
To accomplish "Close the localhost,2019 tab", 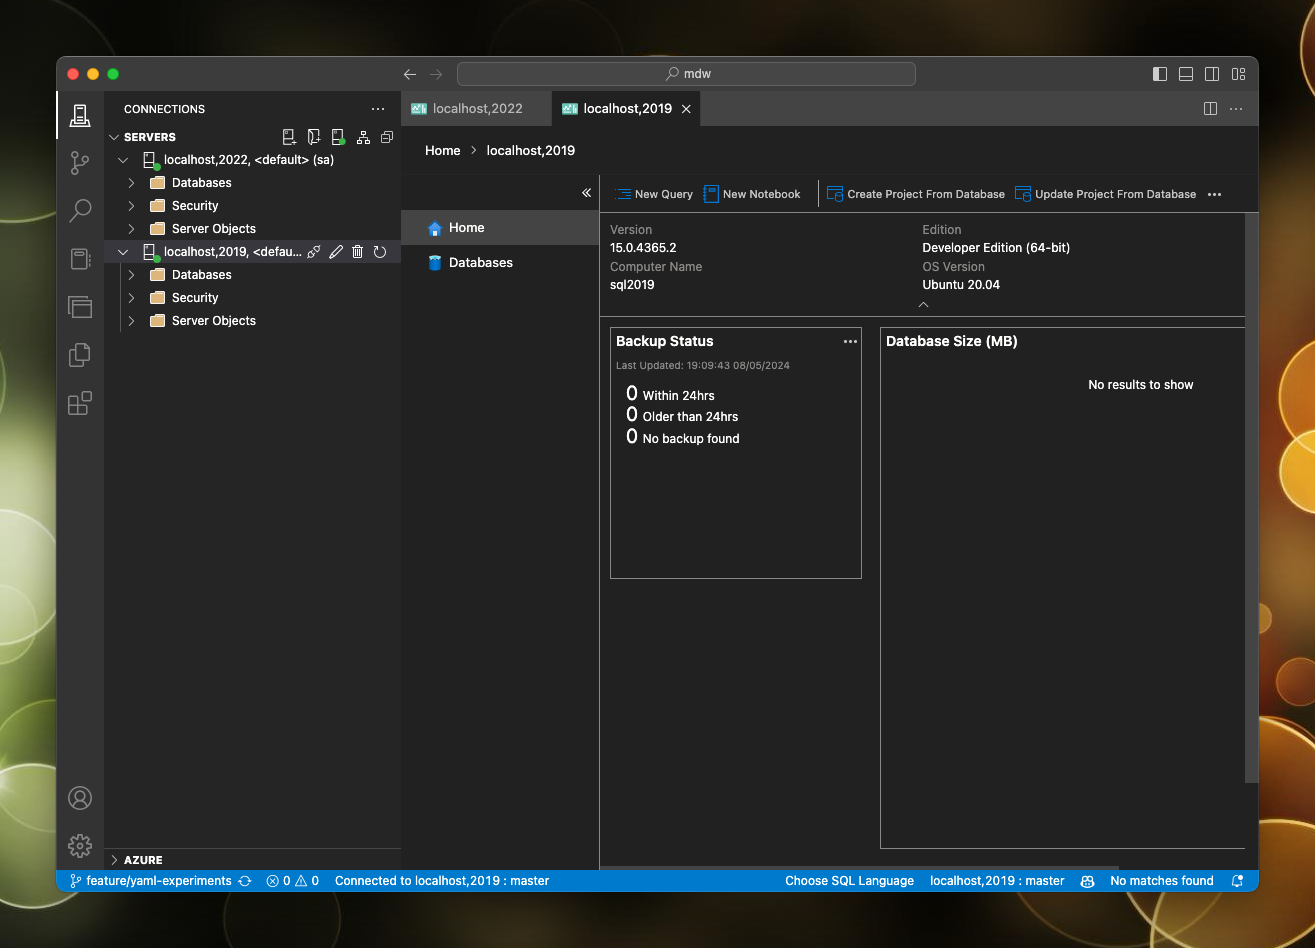I will (x=686, y=109).
